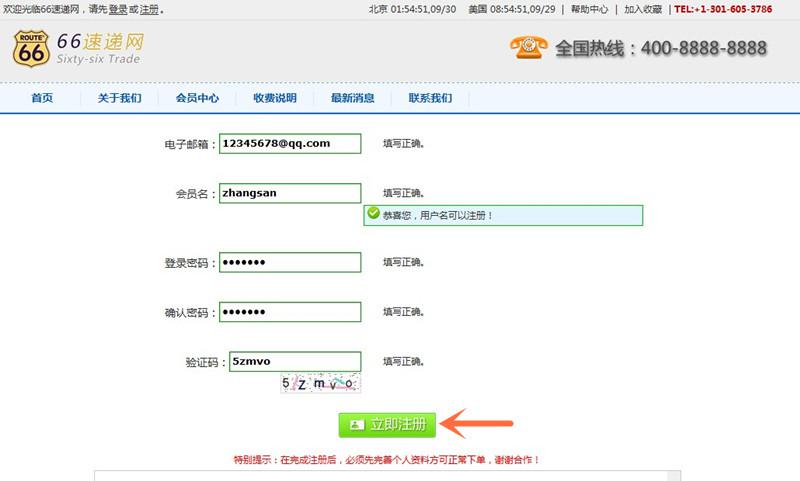Click the 验证码 captcha input field
Image resolution: width=800 pixels, height=481 pixels.
tap(293, 362)
